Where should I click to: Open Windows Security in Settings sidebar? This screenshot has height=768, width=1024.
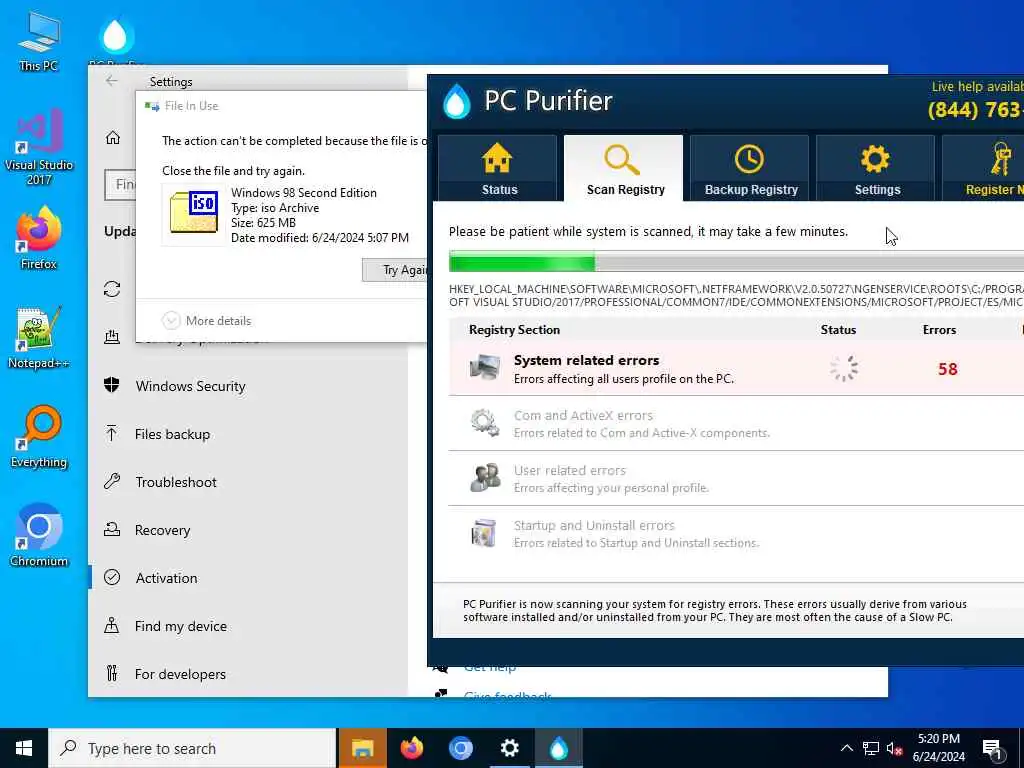tap(248, 386)
